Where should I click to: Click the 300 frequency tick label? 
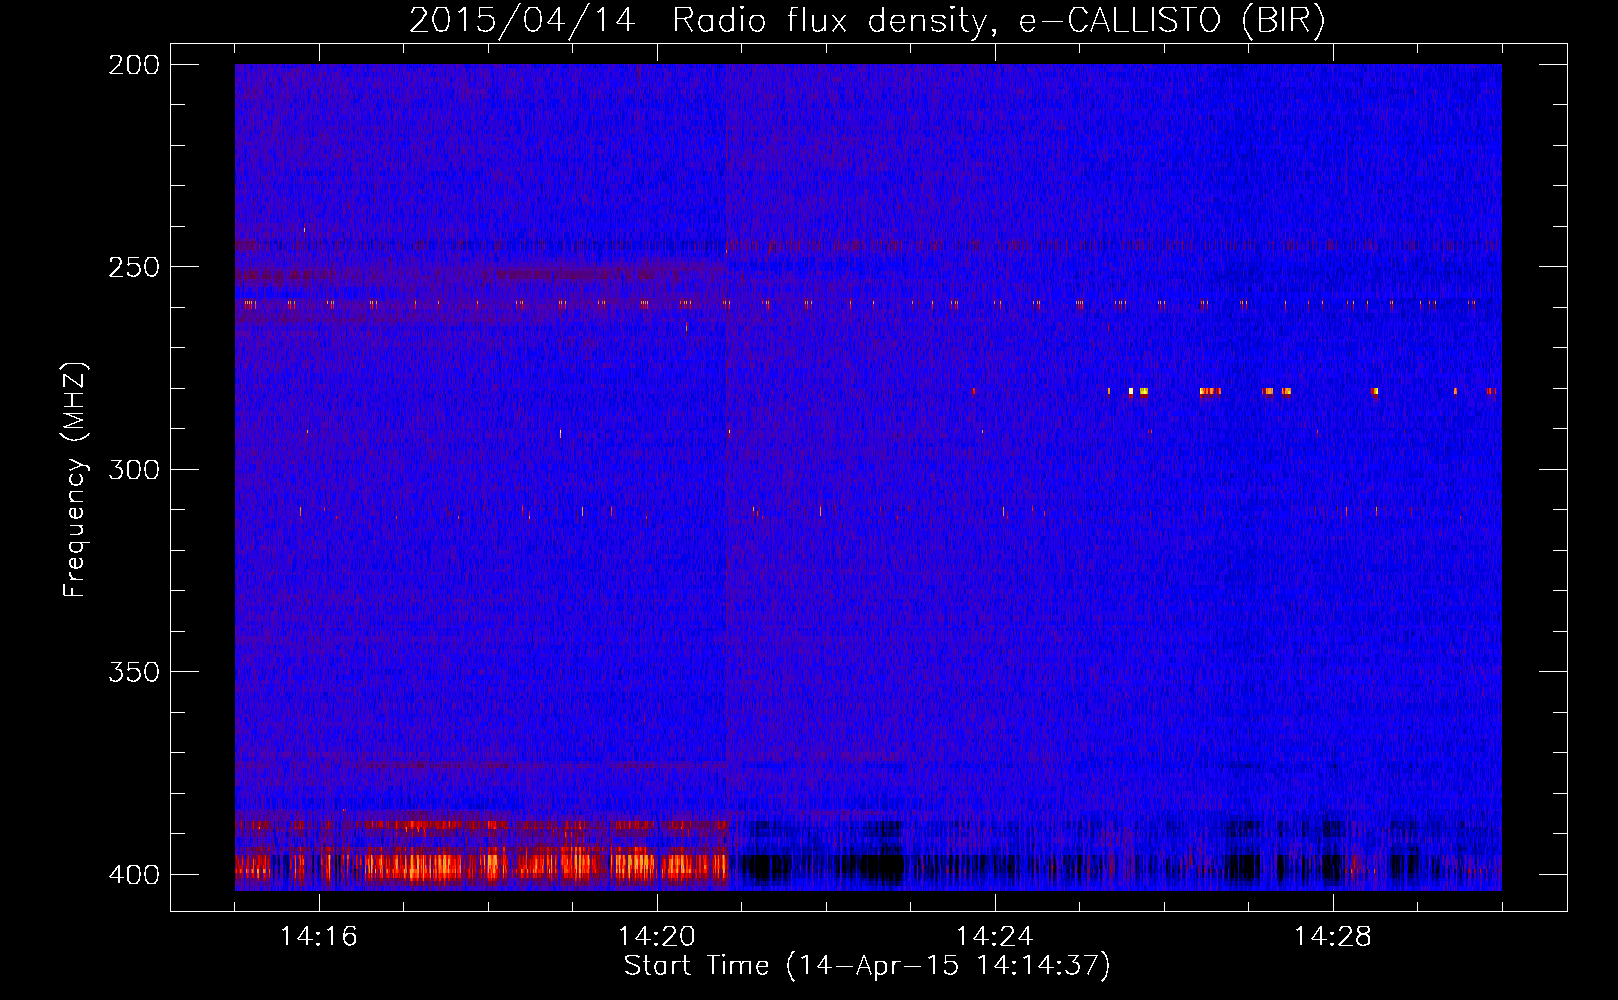point(134,469)
